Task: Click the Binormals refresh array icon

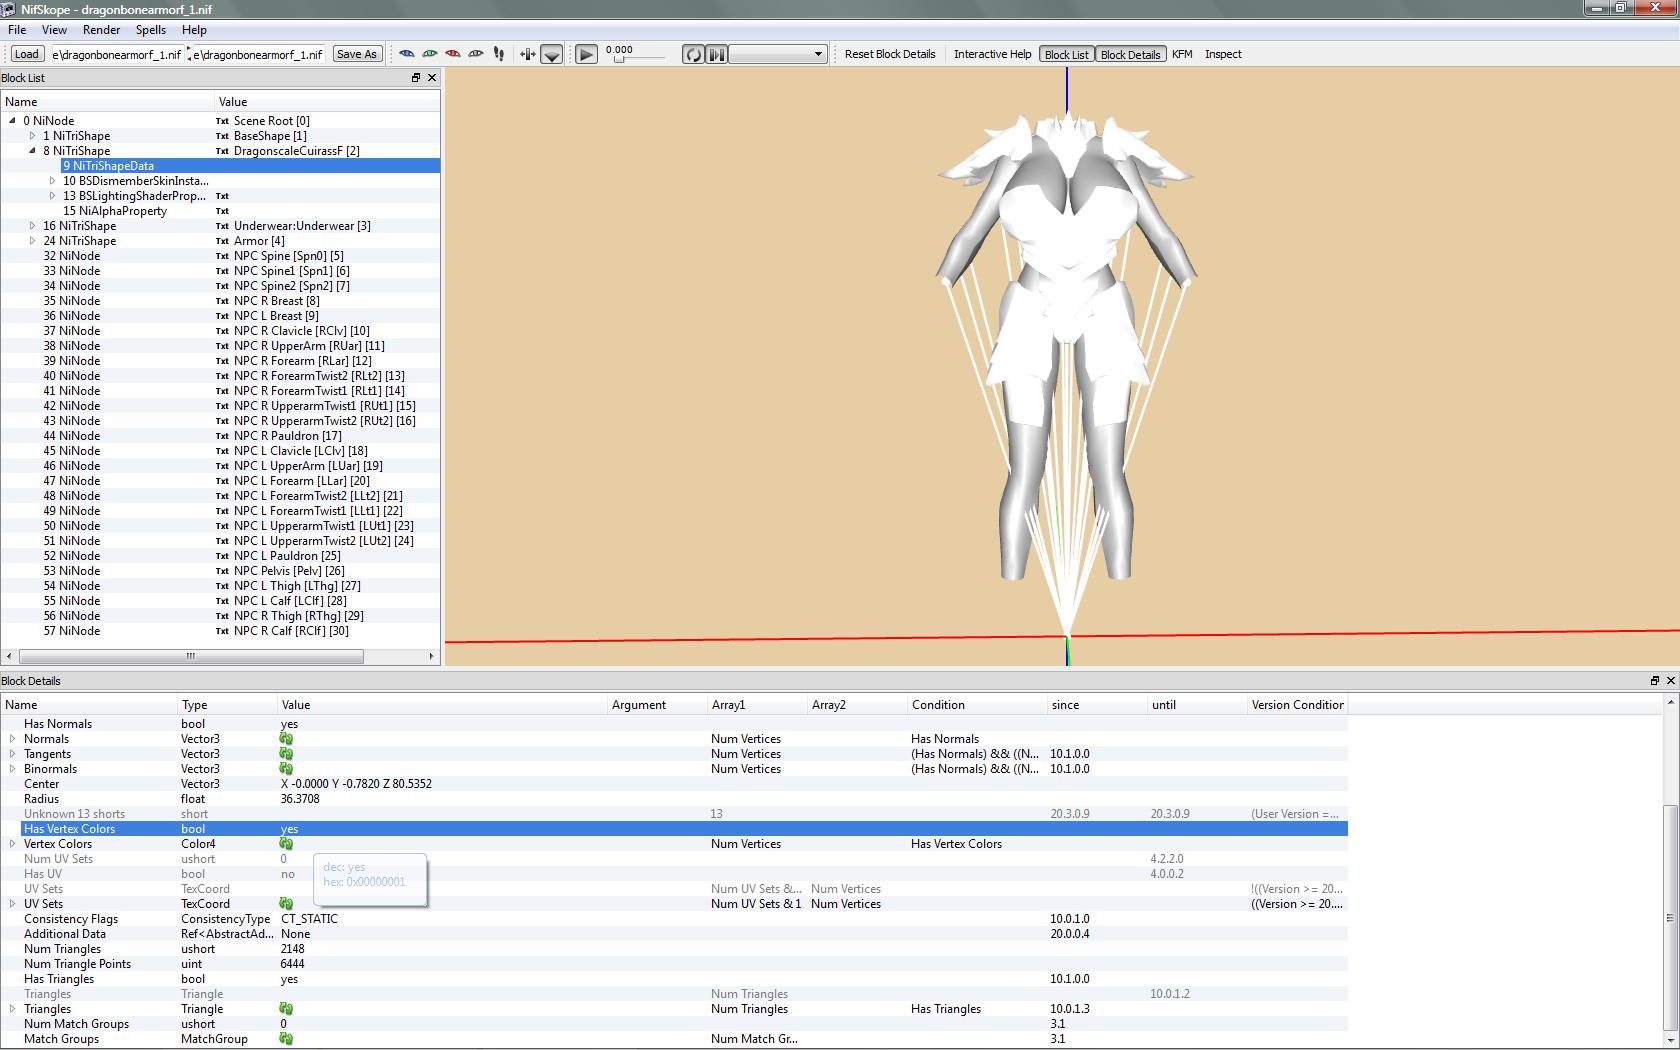Action: (x=286, y=769)
